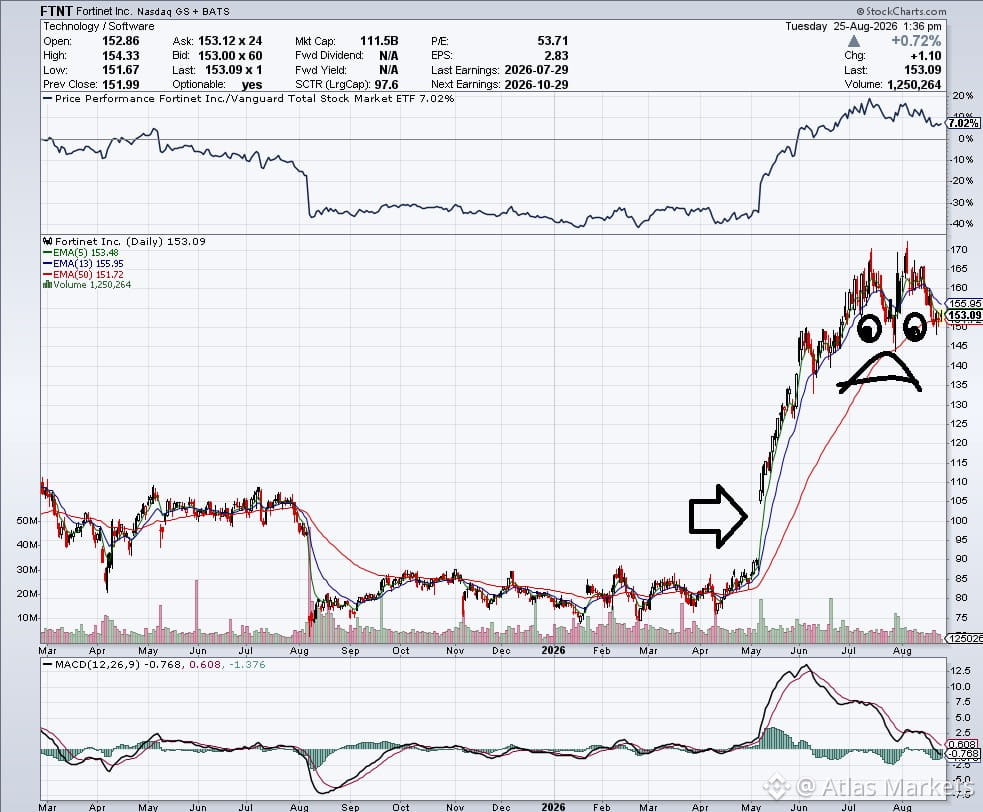Image resolution: width=983 pixels, height=812 pixels.
Task: Click the High value 154.33
Action: pos(120,55)
